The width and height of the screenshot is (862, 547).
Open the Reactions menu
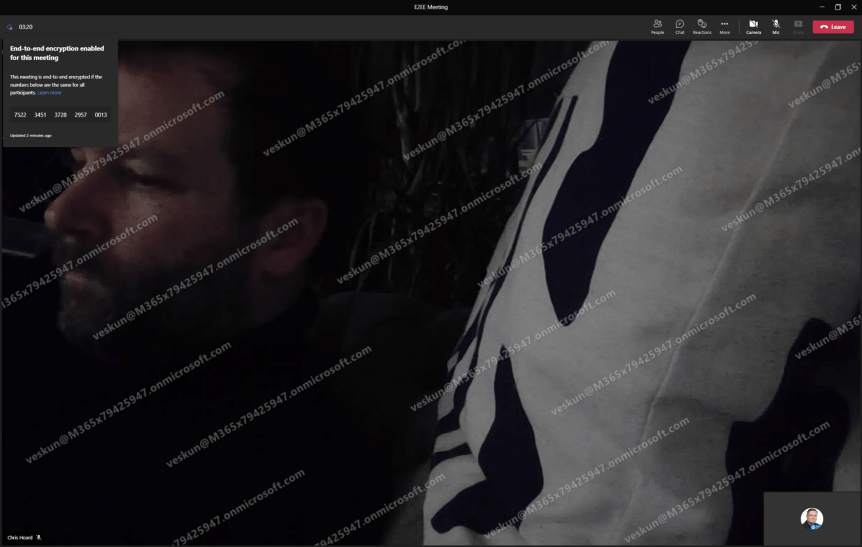(x=702, y=26)
